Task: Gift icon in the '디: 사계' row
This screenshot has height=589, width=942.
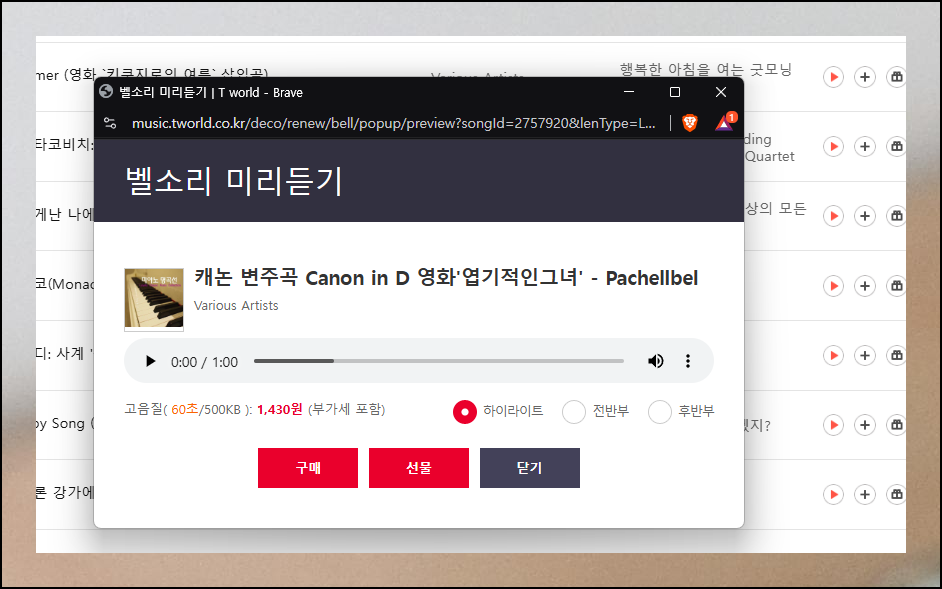Action: click(x=896, y=356)
